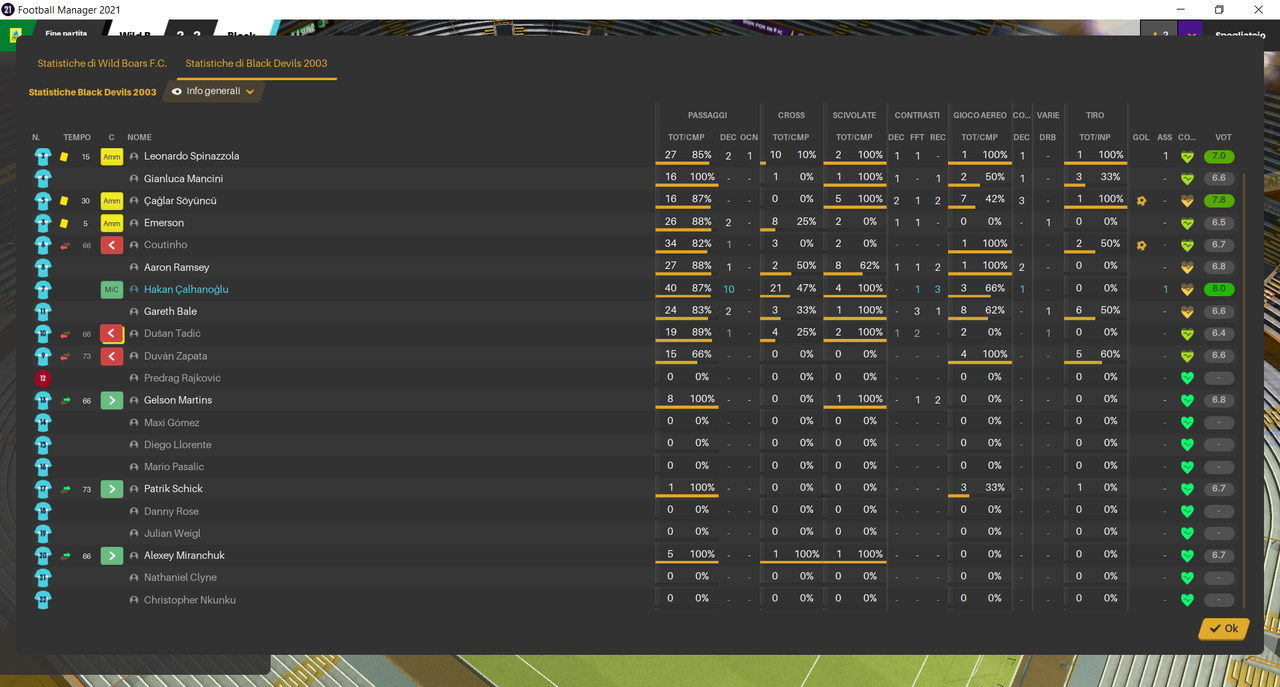The width and height of the screenshot is (1280, 687).
Task: Sort by ASS column header
Action: click(1165, 137)
